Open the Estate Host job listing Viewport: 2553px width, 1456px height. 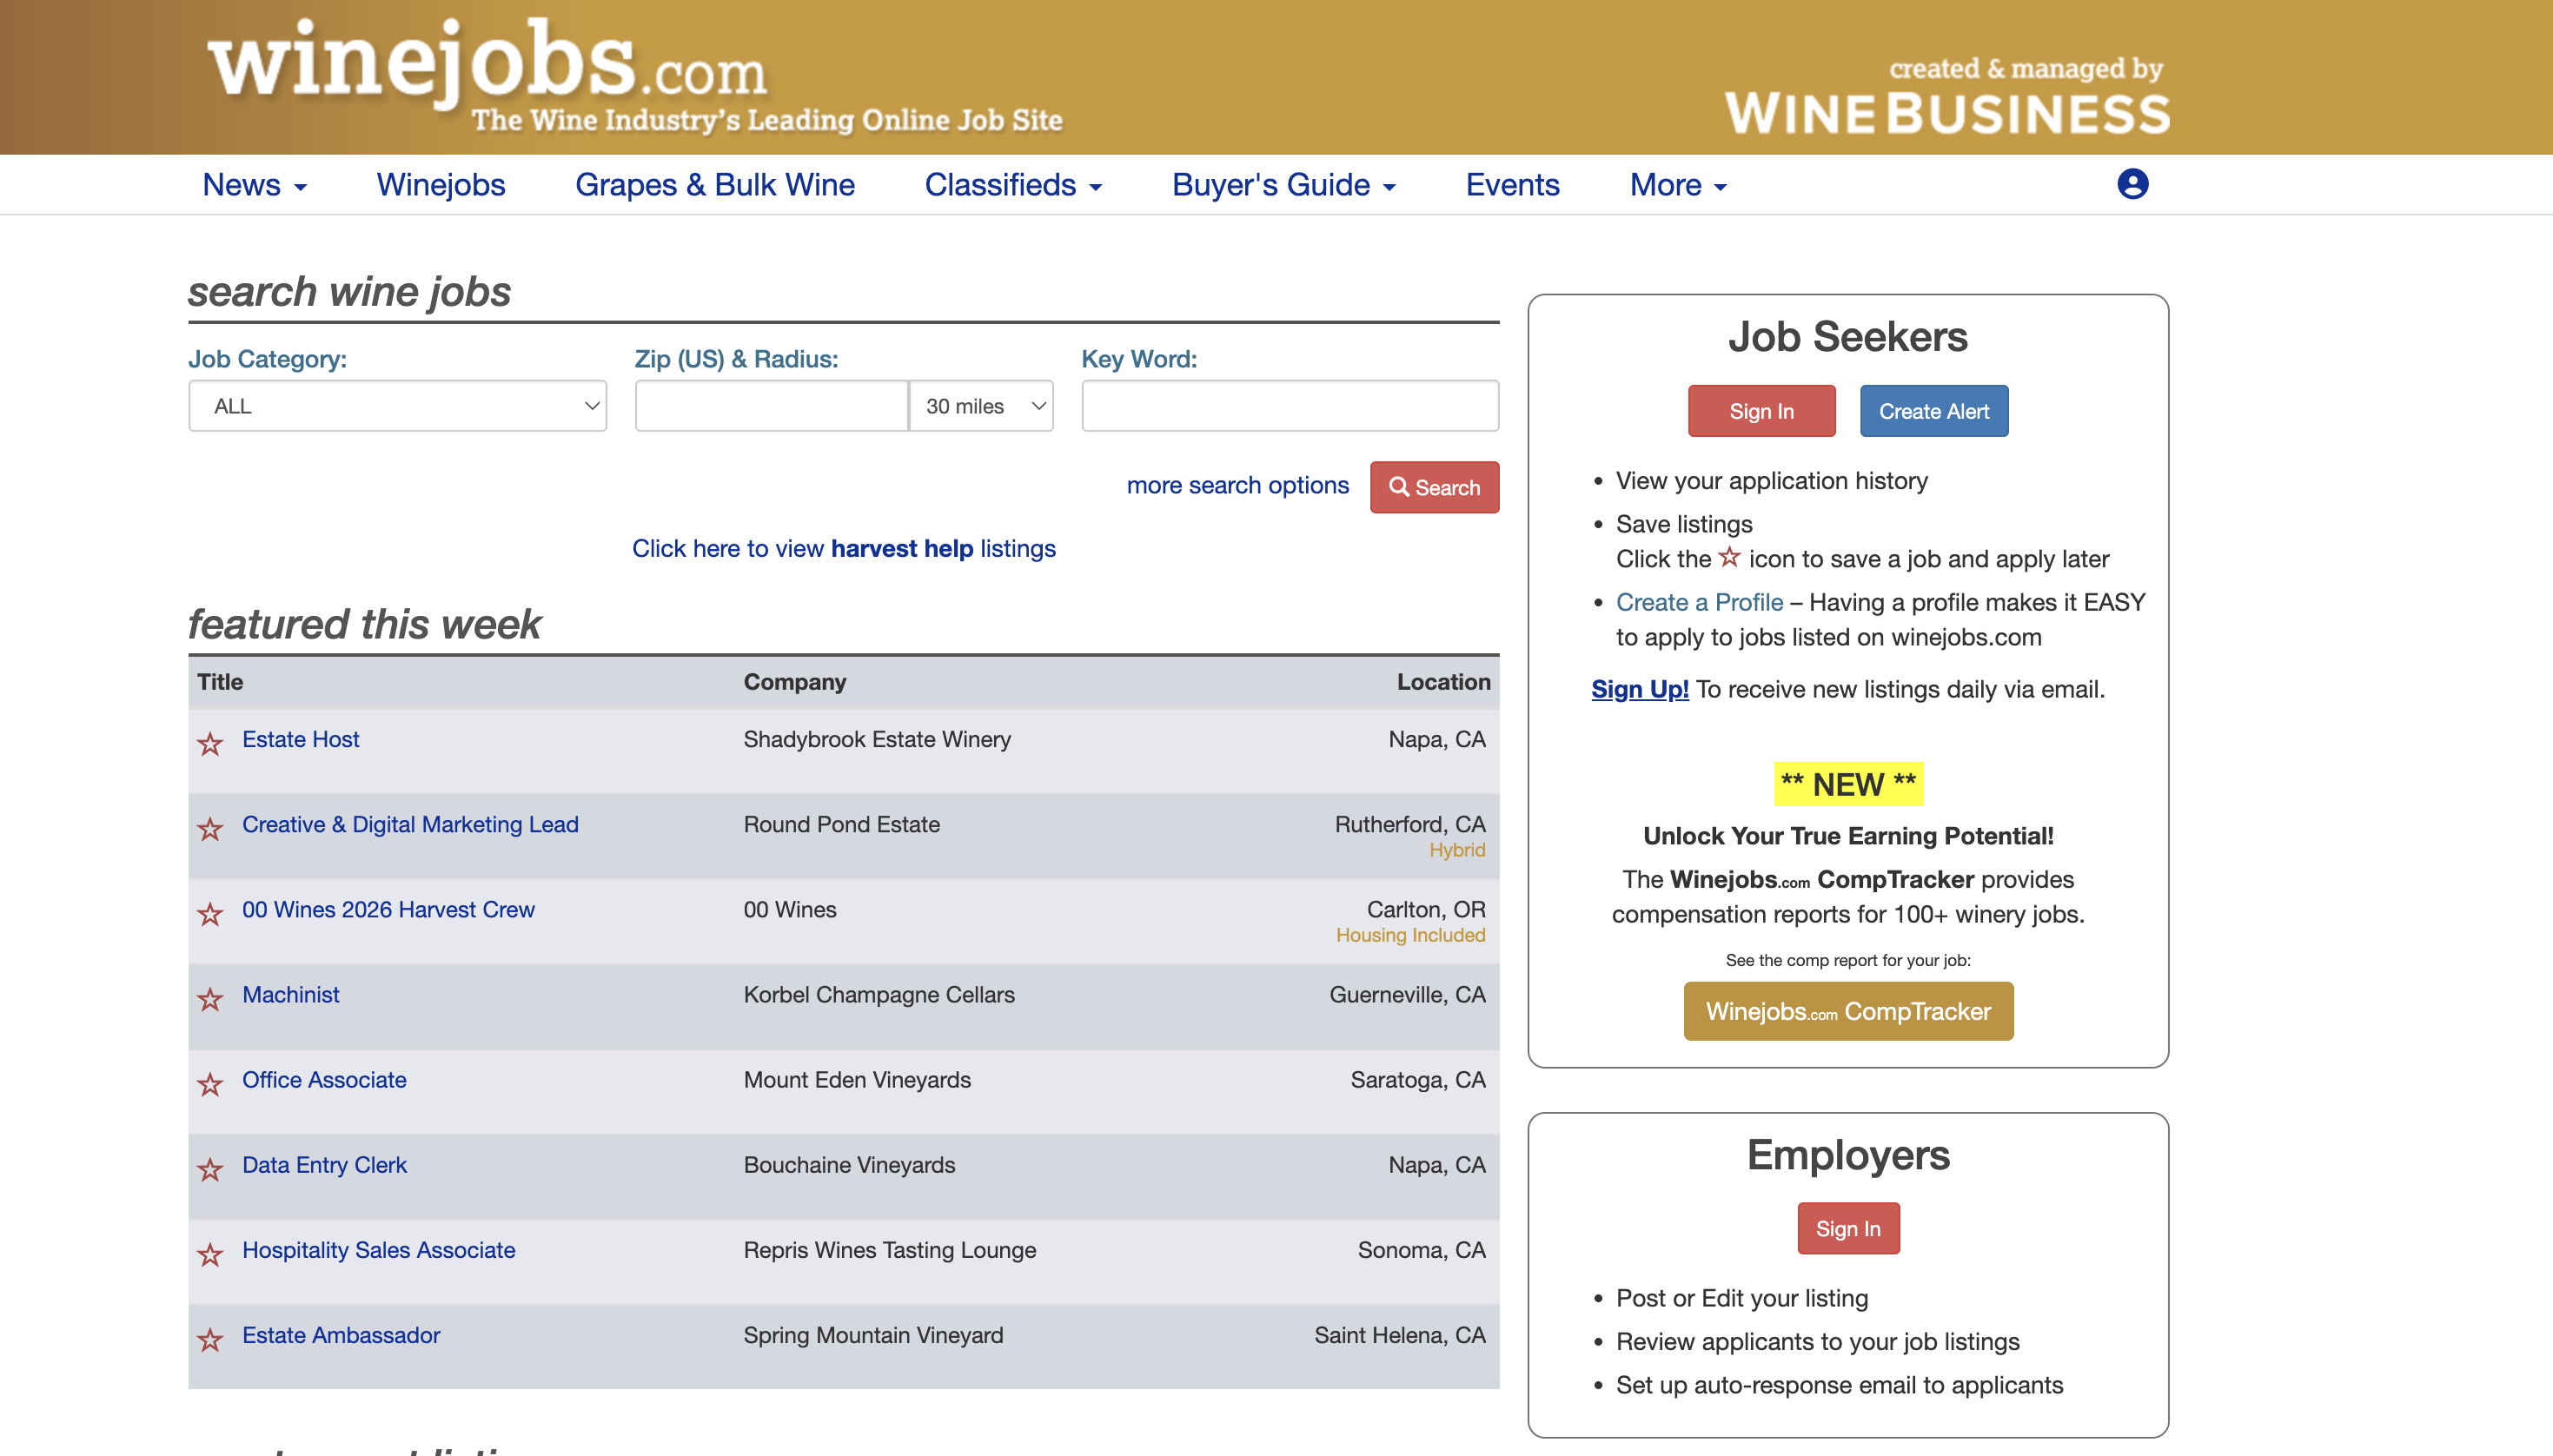pos(300,739)
